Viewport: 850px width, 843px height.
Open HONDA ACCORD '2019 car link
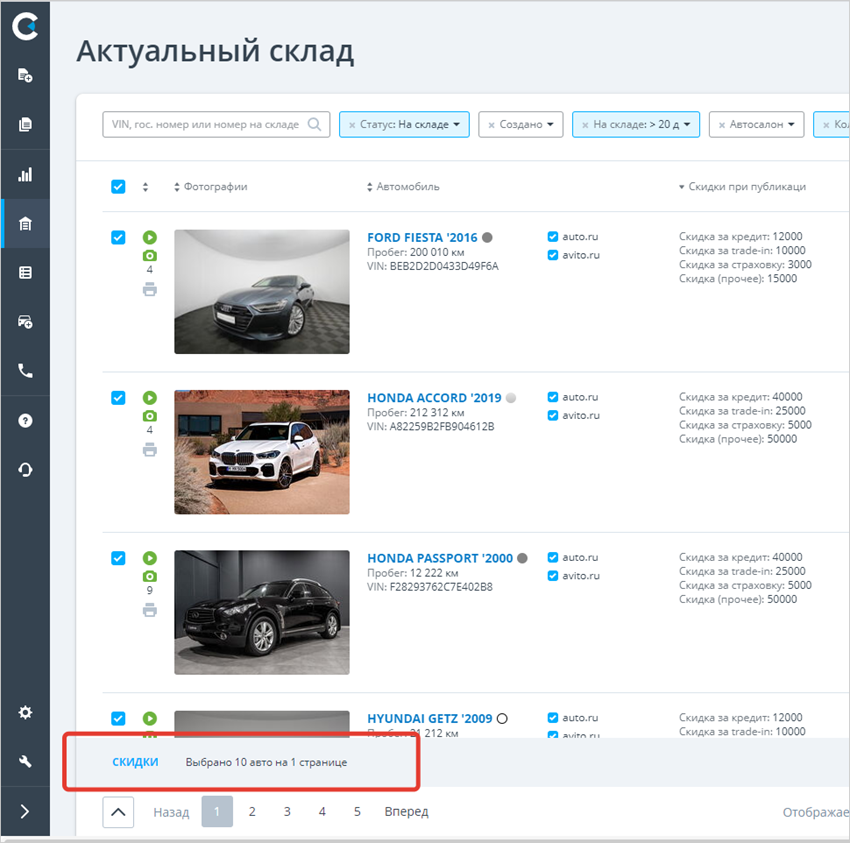pyautogui.click(x=434, y=398)
